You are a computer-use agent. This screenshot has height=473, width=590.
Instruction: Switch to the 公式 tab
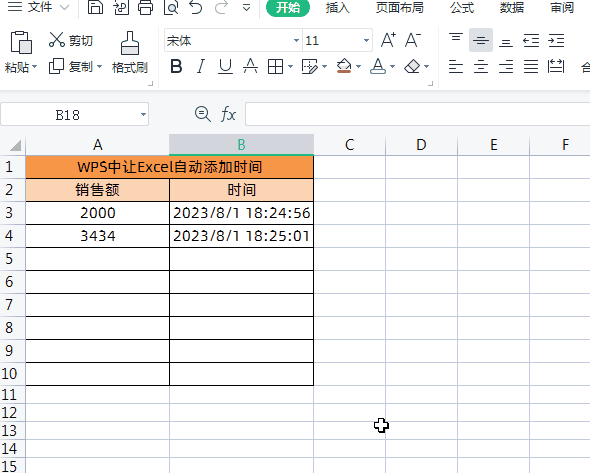click(462, 8)
